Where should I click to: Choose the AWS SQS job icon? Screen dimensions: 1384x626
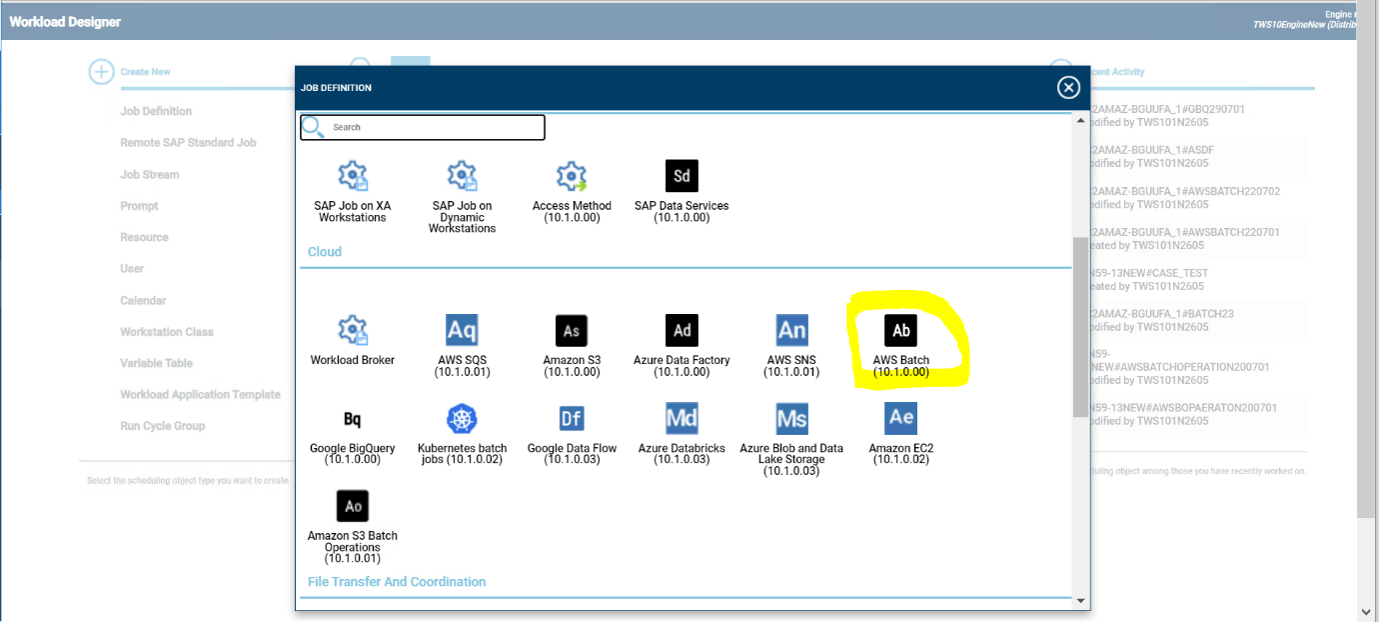tap(462, 331)
